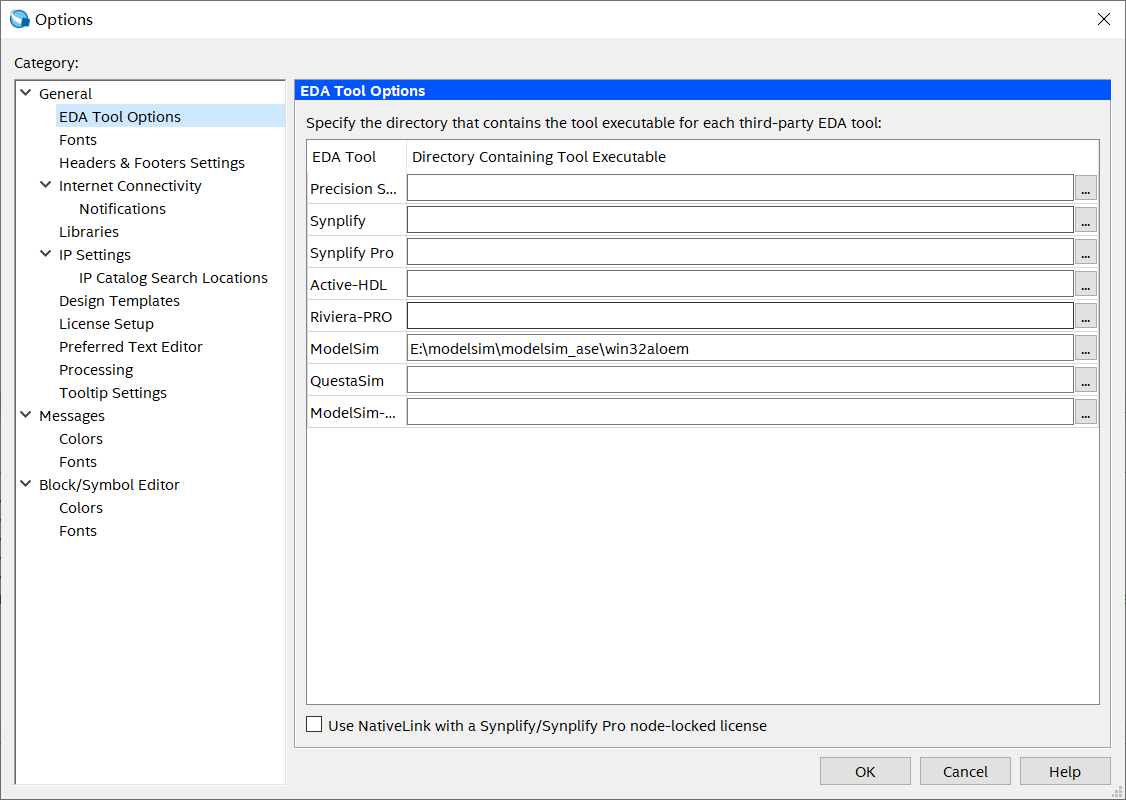Collapse the Internet Connectivity node
Image resolution: width=1126 pixels, height=800 pixels.
[x=46, y=185]
